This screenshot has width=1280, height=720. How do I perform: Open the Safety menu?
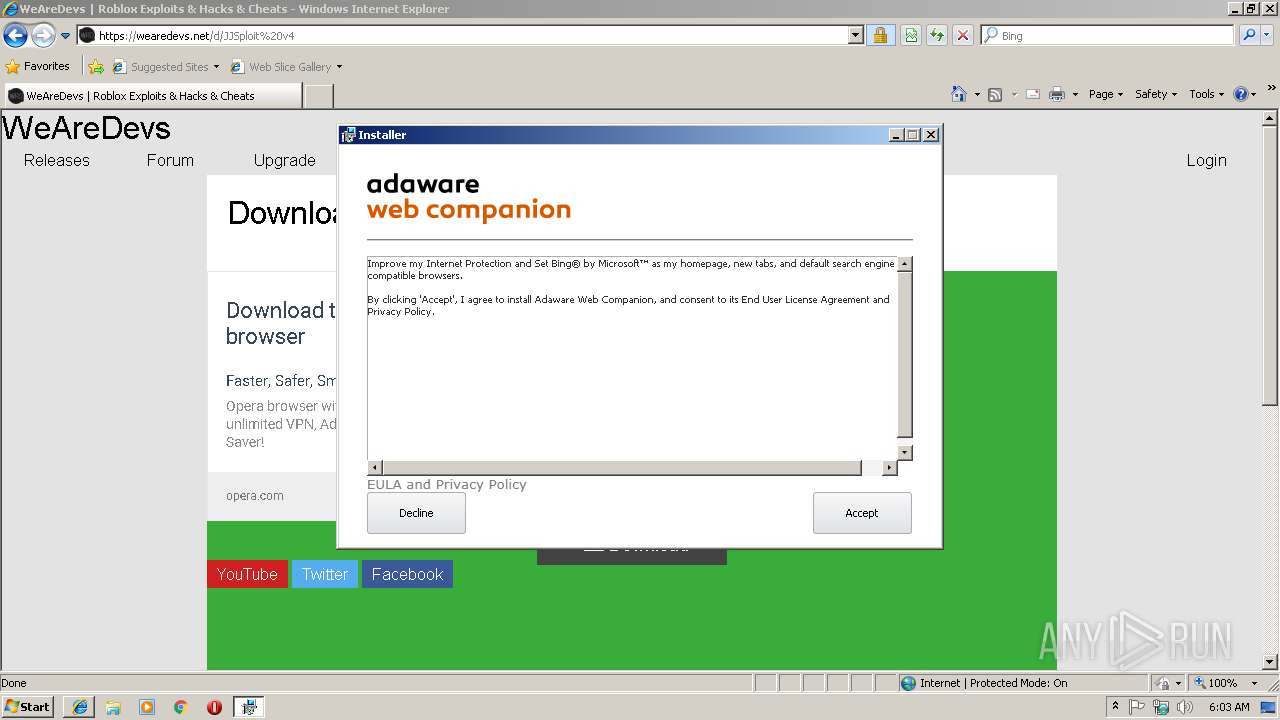pyautogui.click(x=1156, y=94)
